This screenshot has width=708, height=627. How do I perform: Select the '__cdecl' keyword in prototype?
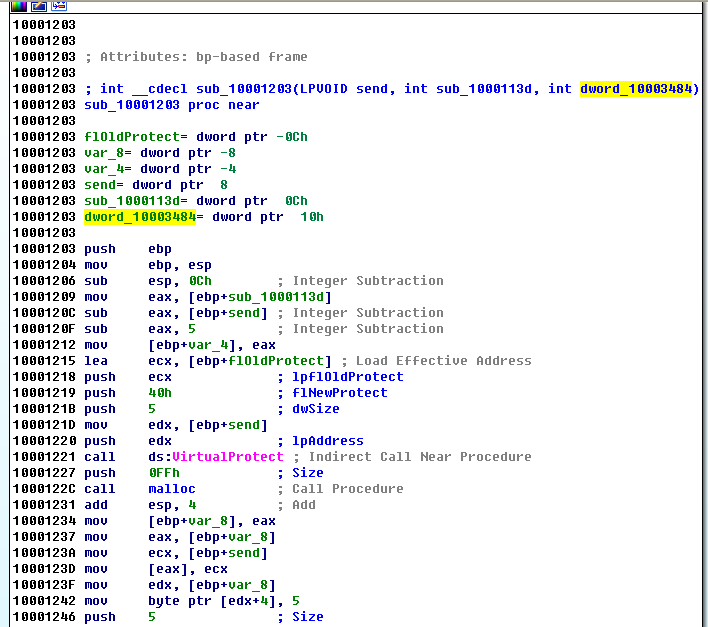159,89
